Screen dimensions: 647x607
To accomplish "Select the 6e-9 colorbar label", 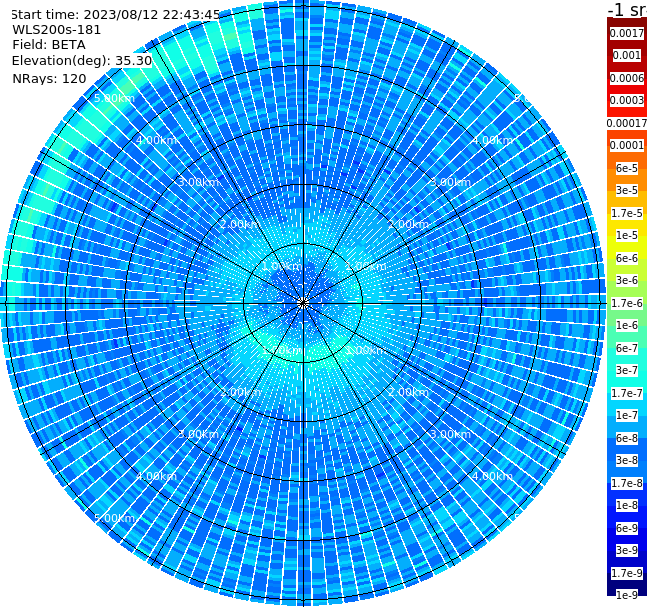I will [x=627, y=528].
